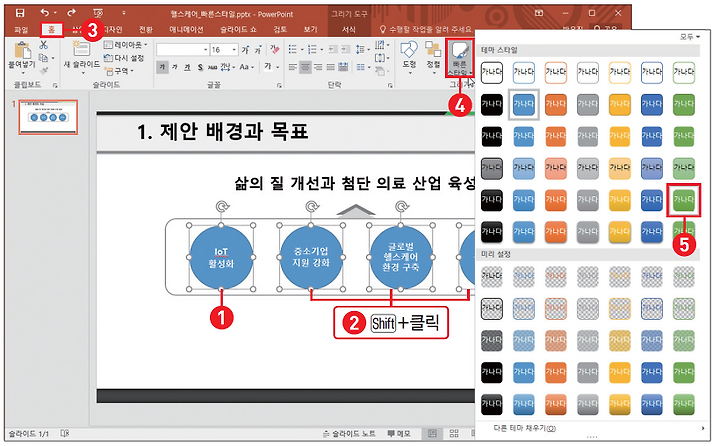Open the Font (글꼴) dialog launcher

tap(279, 85)
